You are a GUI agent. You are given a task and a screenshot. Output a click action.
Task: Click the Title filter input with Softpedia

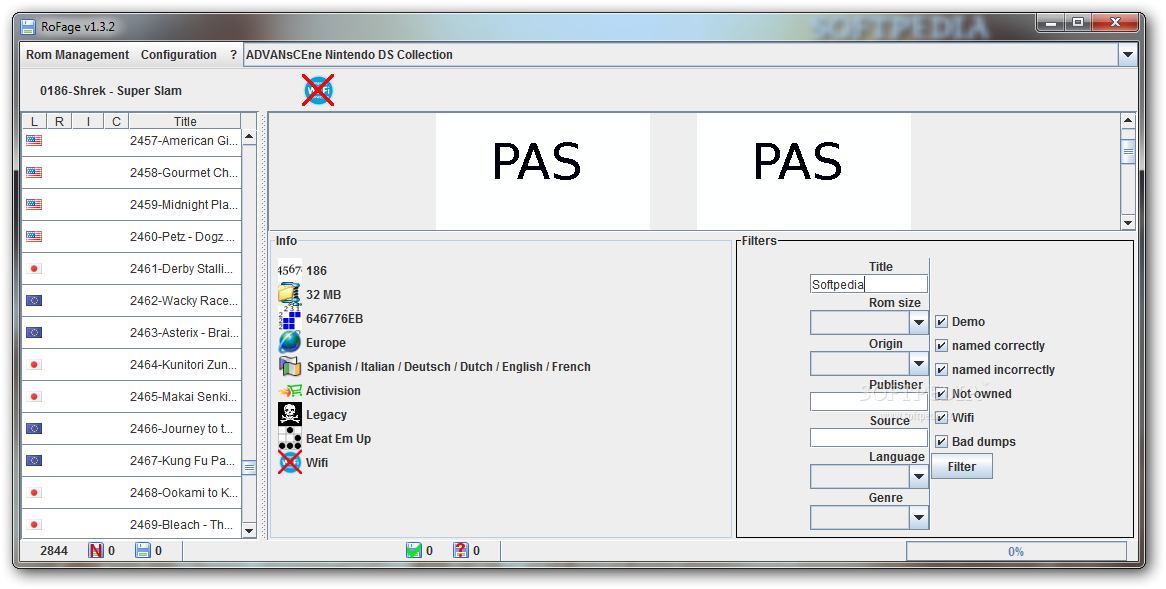point(869,284)
